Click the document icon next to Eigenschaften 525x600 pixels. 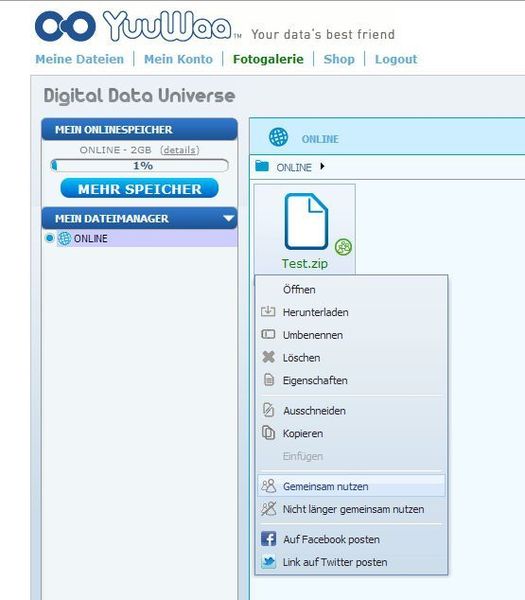point(269,380)
